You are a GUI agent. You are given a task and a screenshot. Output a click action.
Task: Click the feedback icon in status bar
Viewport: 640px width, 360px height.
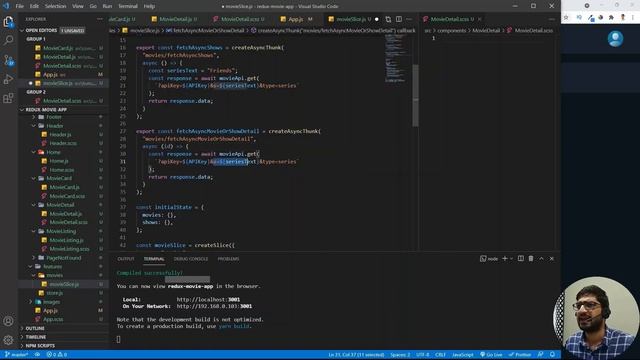pyautogui.click(x=540, y=354)
